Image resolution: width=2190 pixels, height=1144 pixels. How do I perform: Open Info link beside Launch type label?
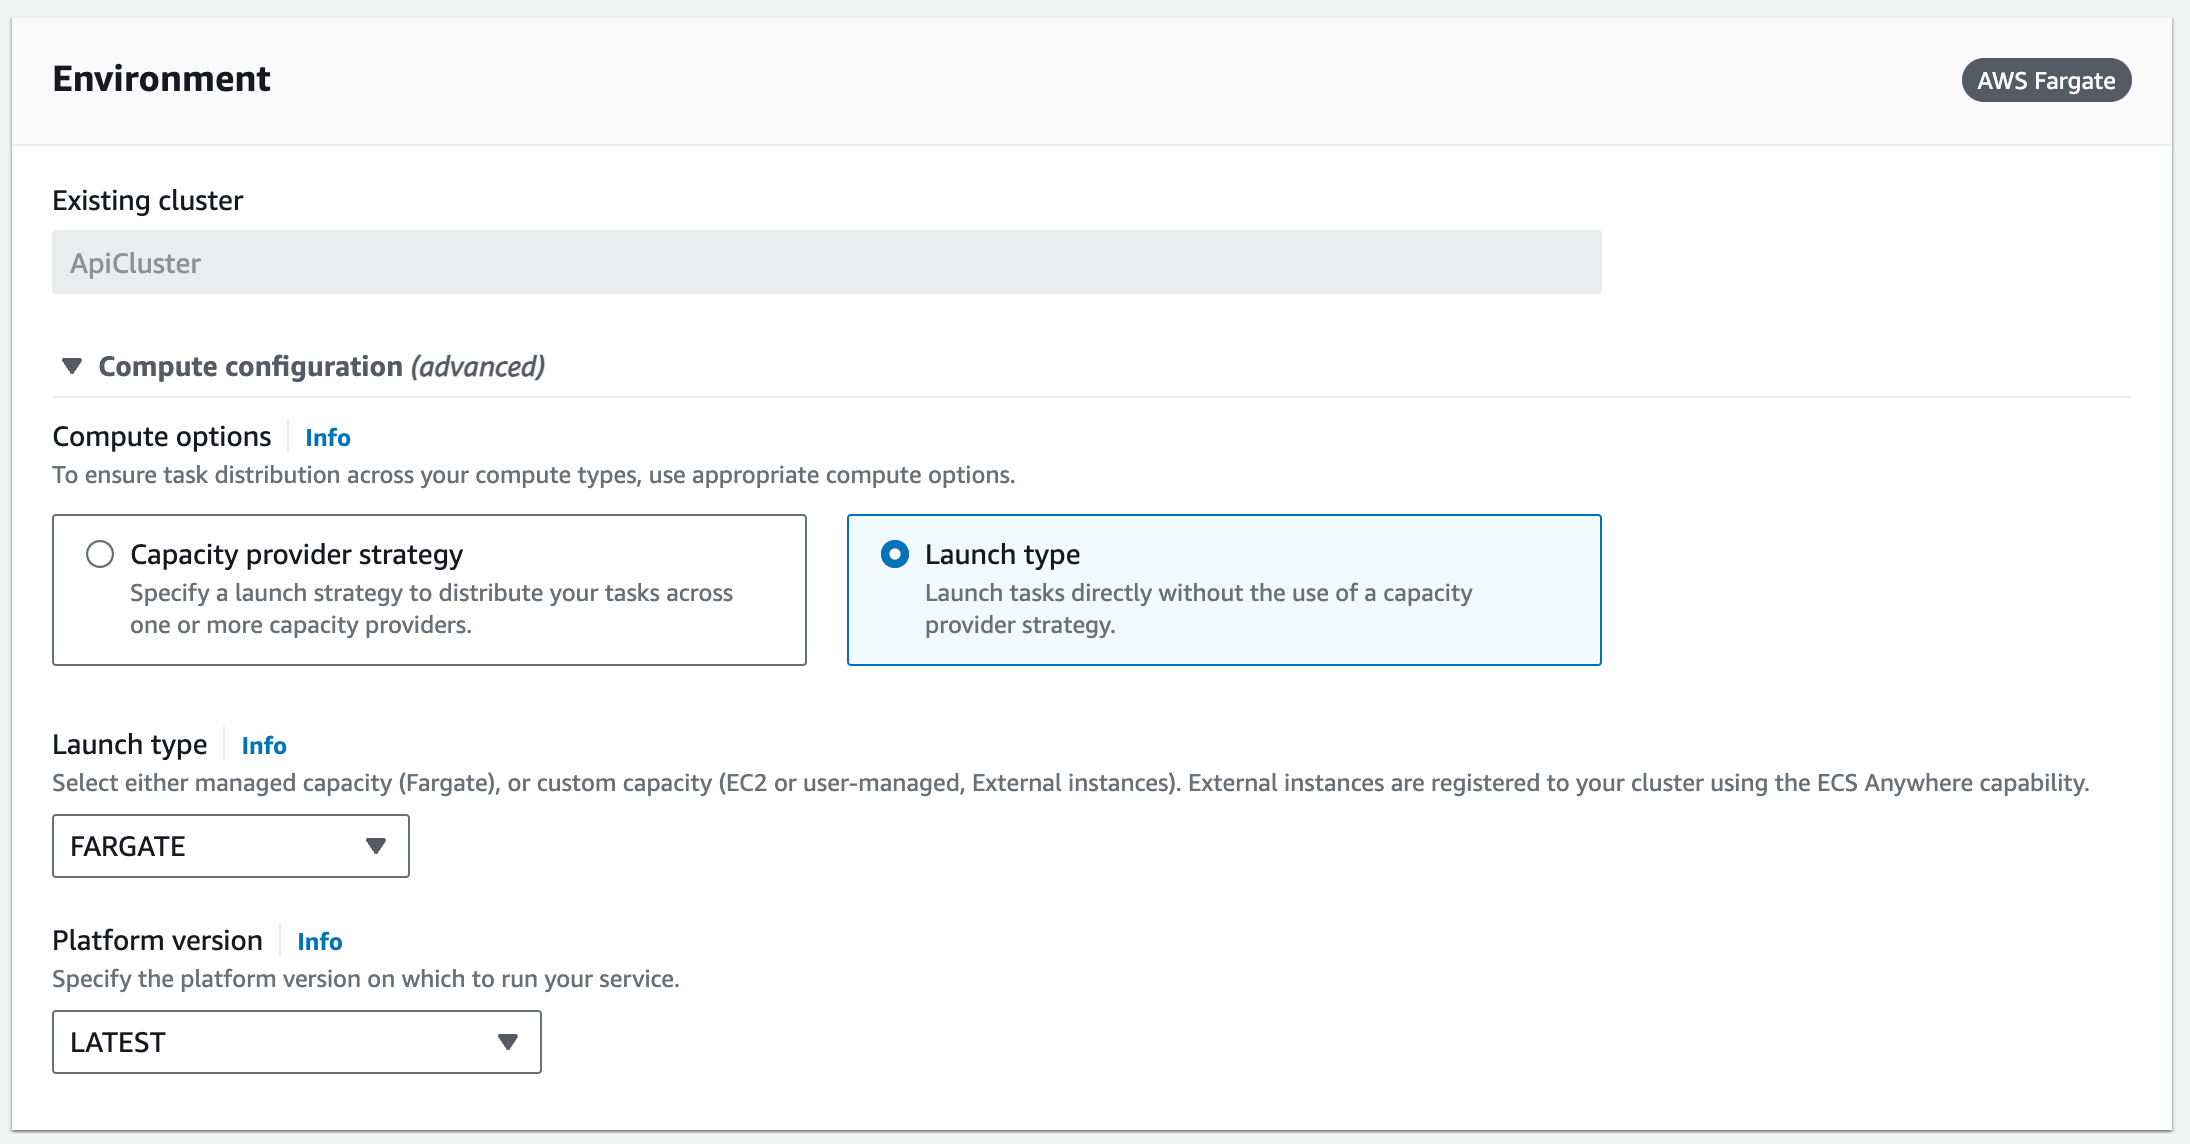tap(264, 746)
